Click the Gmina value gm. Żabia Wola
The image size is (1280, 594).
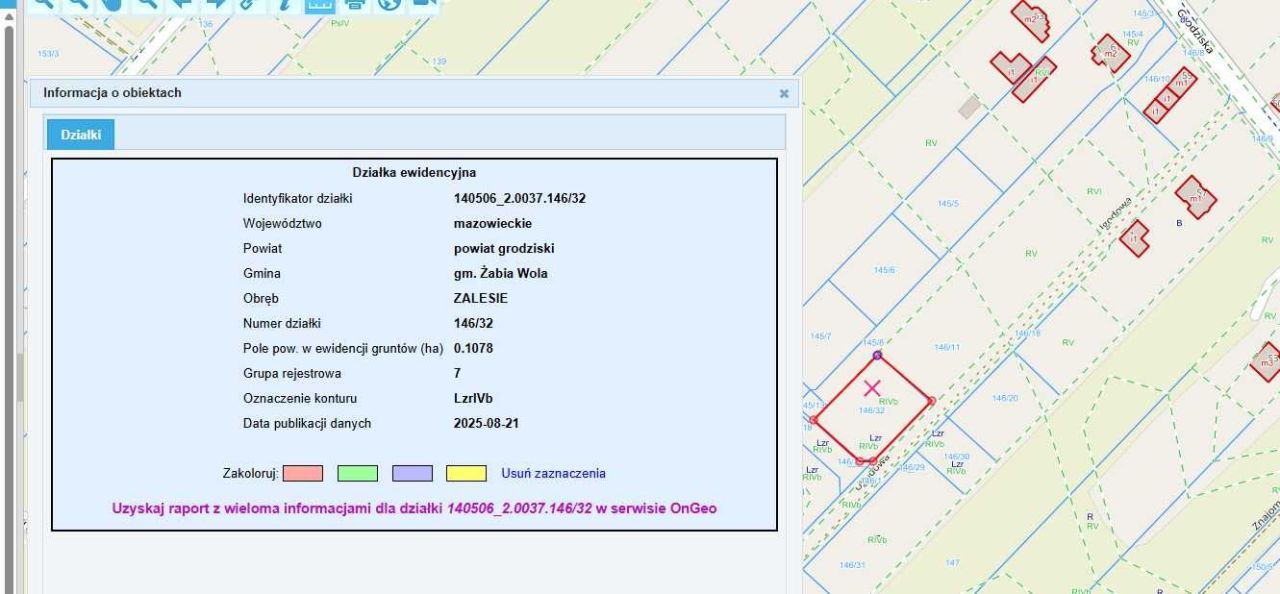point(500,273)
